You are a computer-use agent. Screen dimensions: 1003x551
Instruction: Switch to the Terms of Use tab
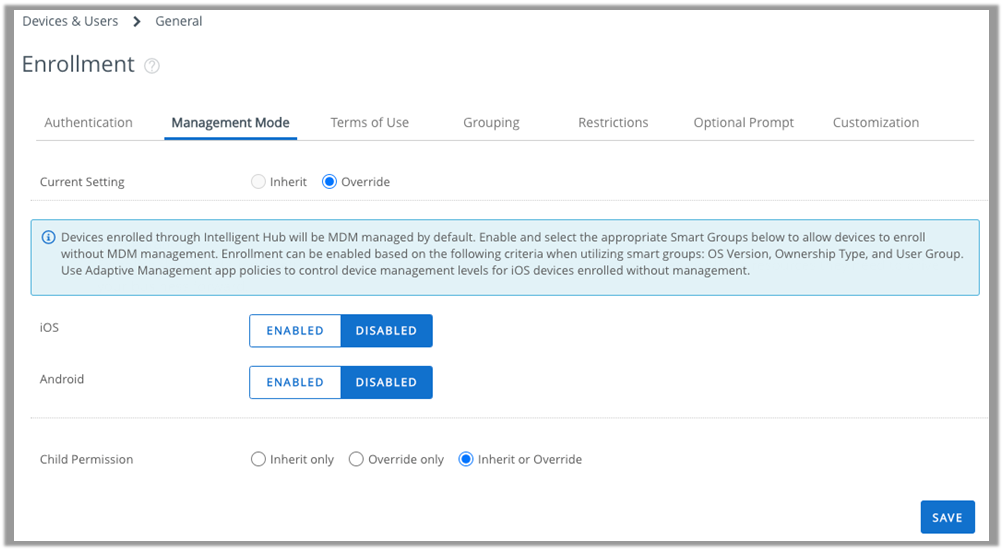369,123
